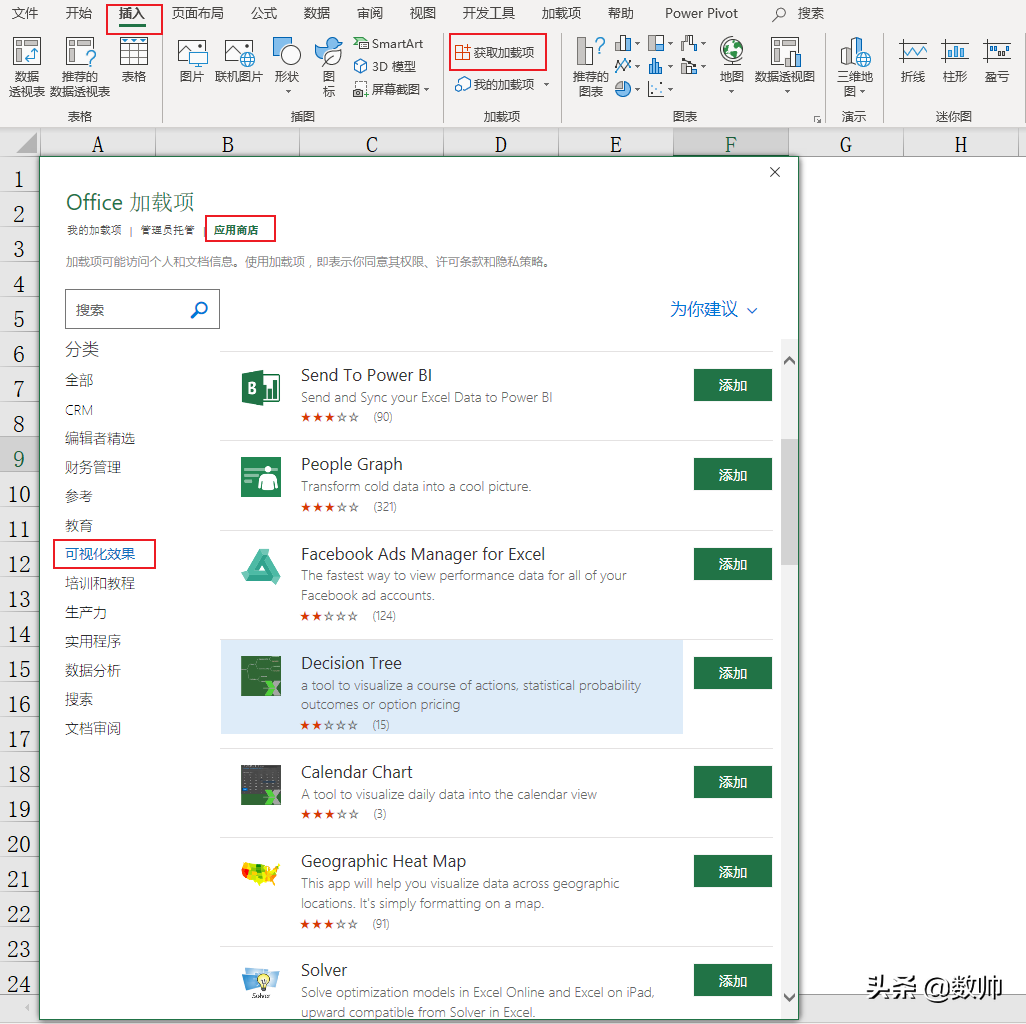Select the 应用商店 (Store) tab
This screenshot has height=1024, width=1026.
click(x=236, y=230)
